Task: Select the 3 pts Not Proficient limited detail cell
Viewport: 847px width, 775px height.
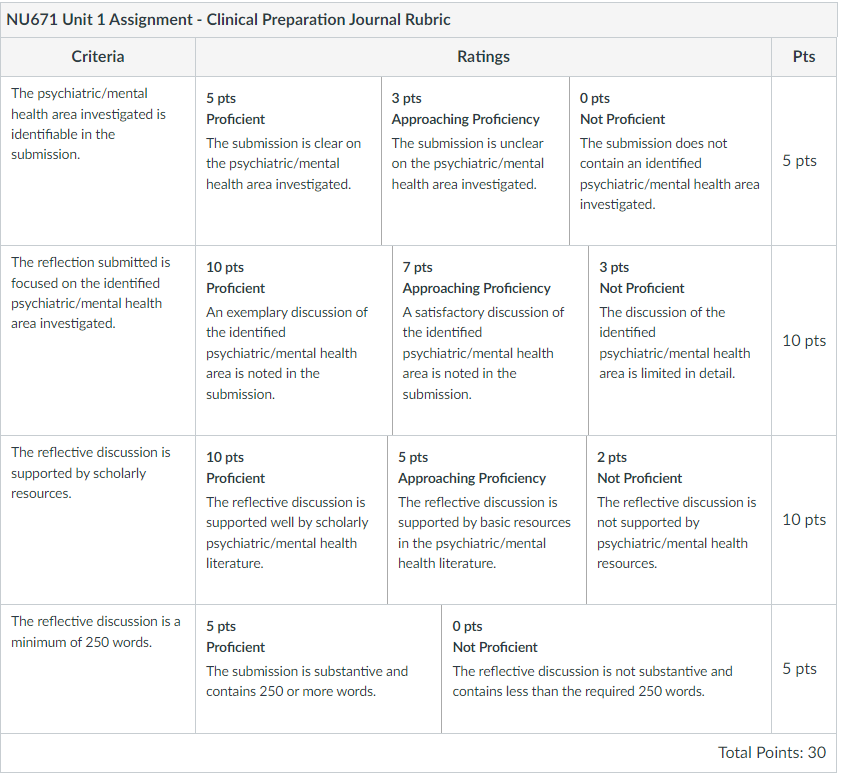Action: click(680, 341)
